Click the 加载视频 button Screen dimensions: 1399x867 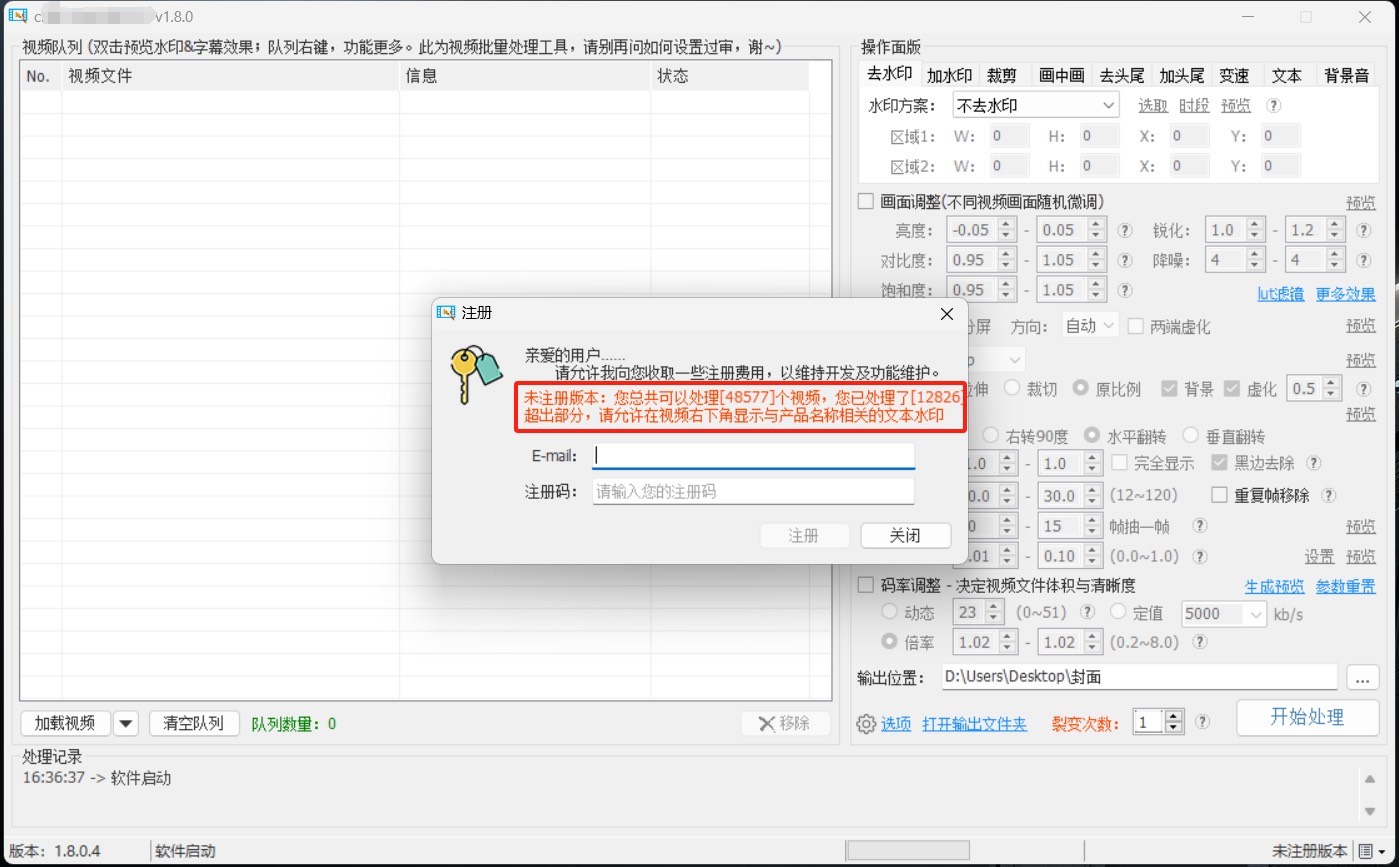[x=65, y=723]
